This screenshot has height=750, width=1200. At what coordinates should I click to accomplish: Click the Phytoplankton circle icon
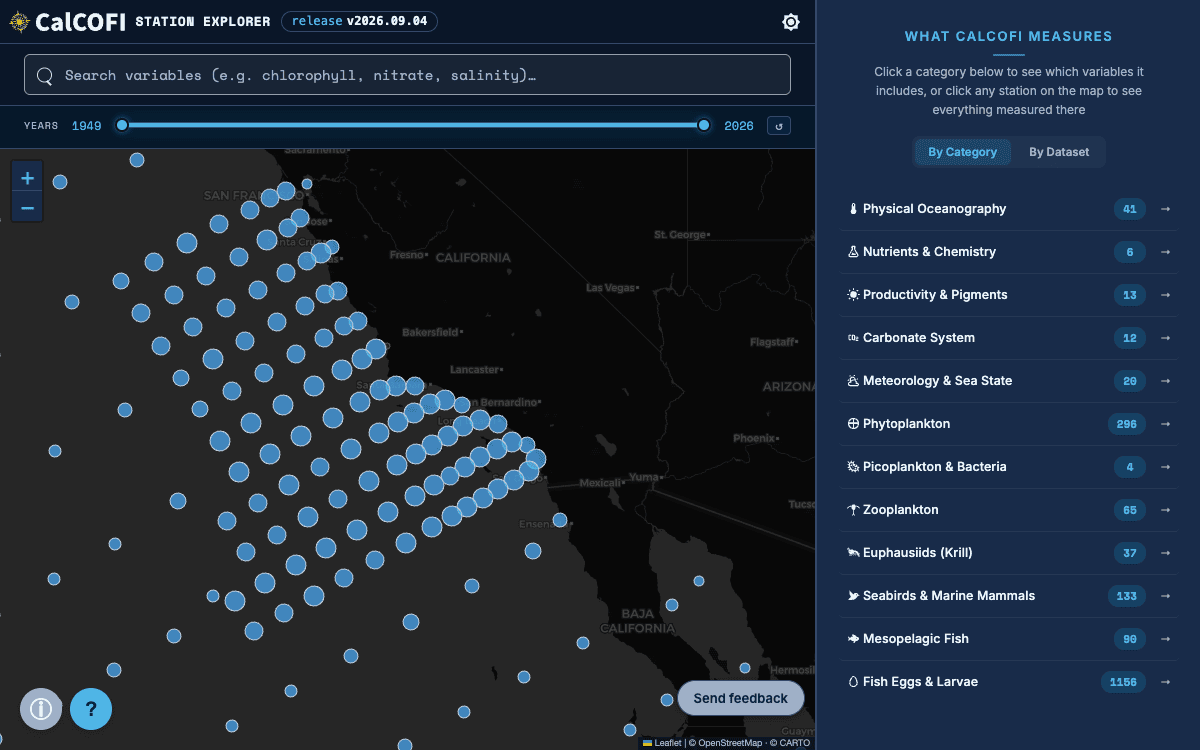coord(853,424)
